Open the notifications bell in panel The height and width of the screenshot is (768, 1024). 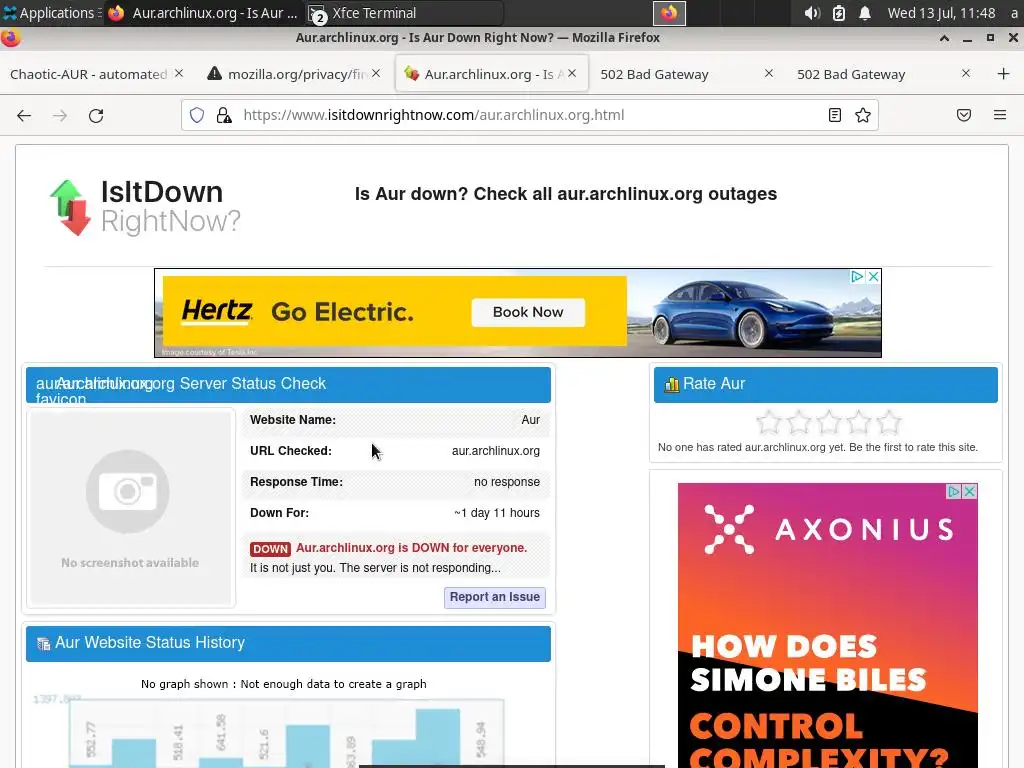(x=865, y=13)
